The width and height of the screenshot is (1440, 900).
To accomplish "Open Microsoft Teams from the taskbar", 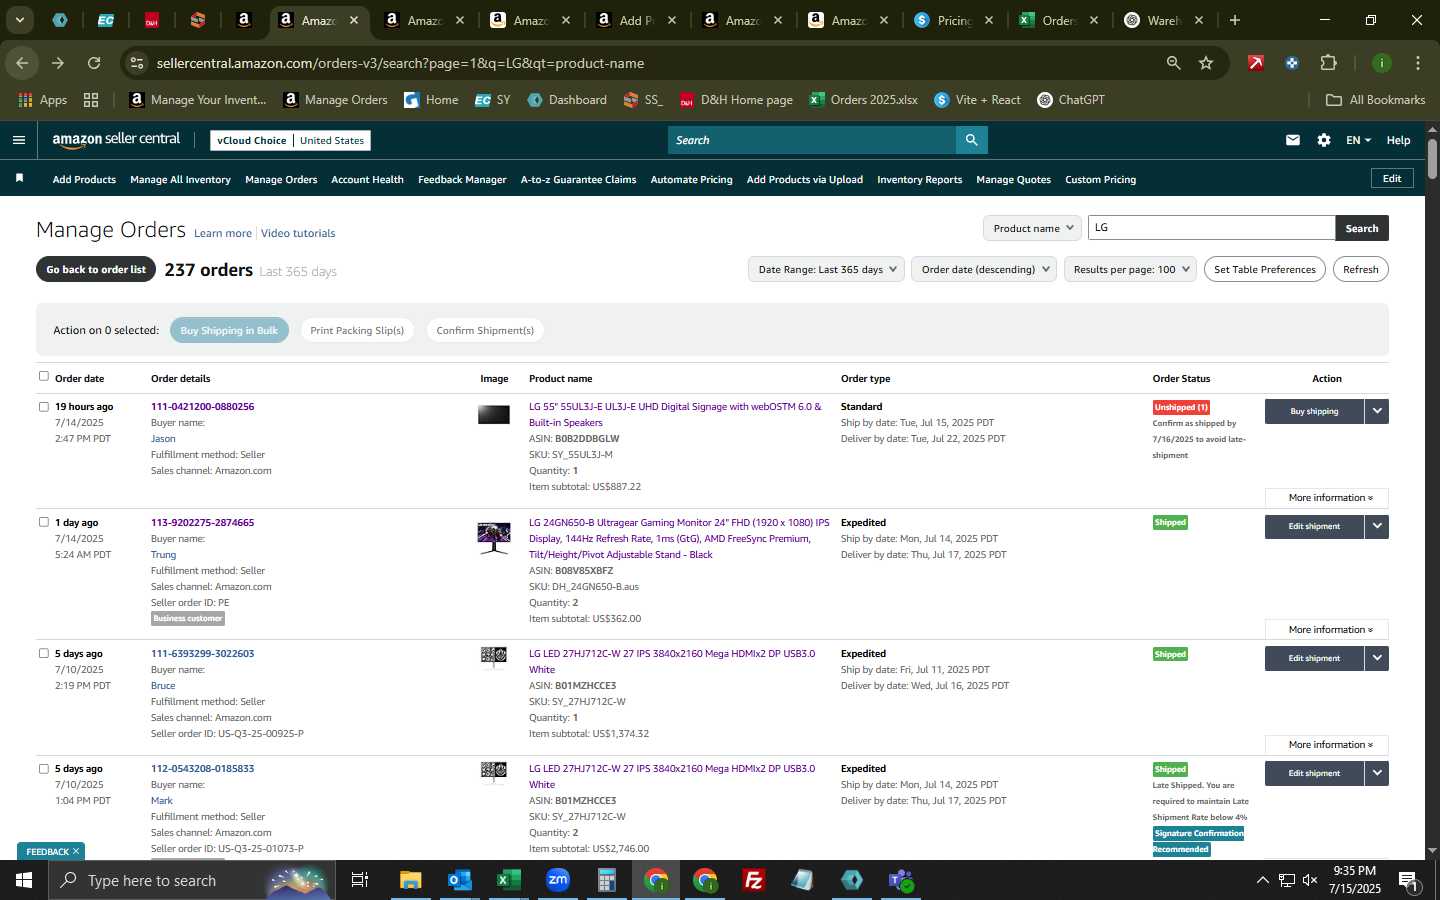I will [x=901, y=880].
